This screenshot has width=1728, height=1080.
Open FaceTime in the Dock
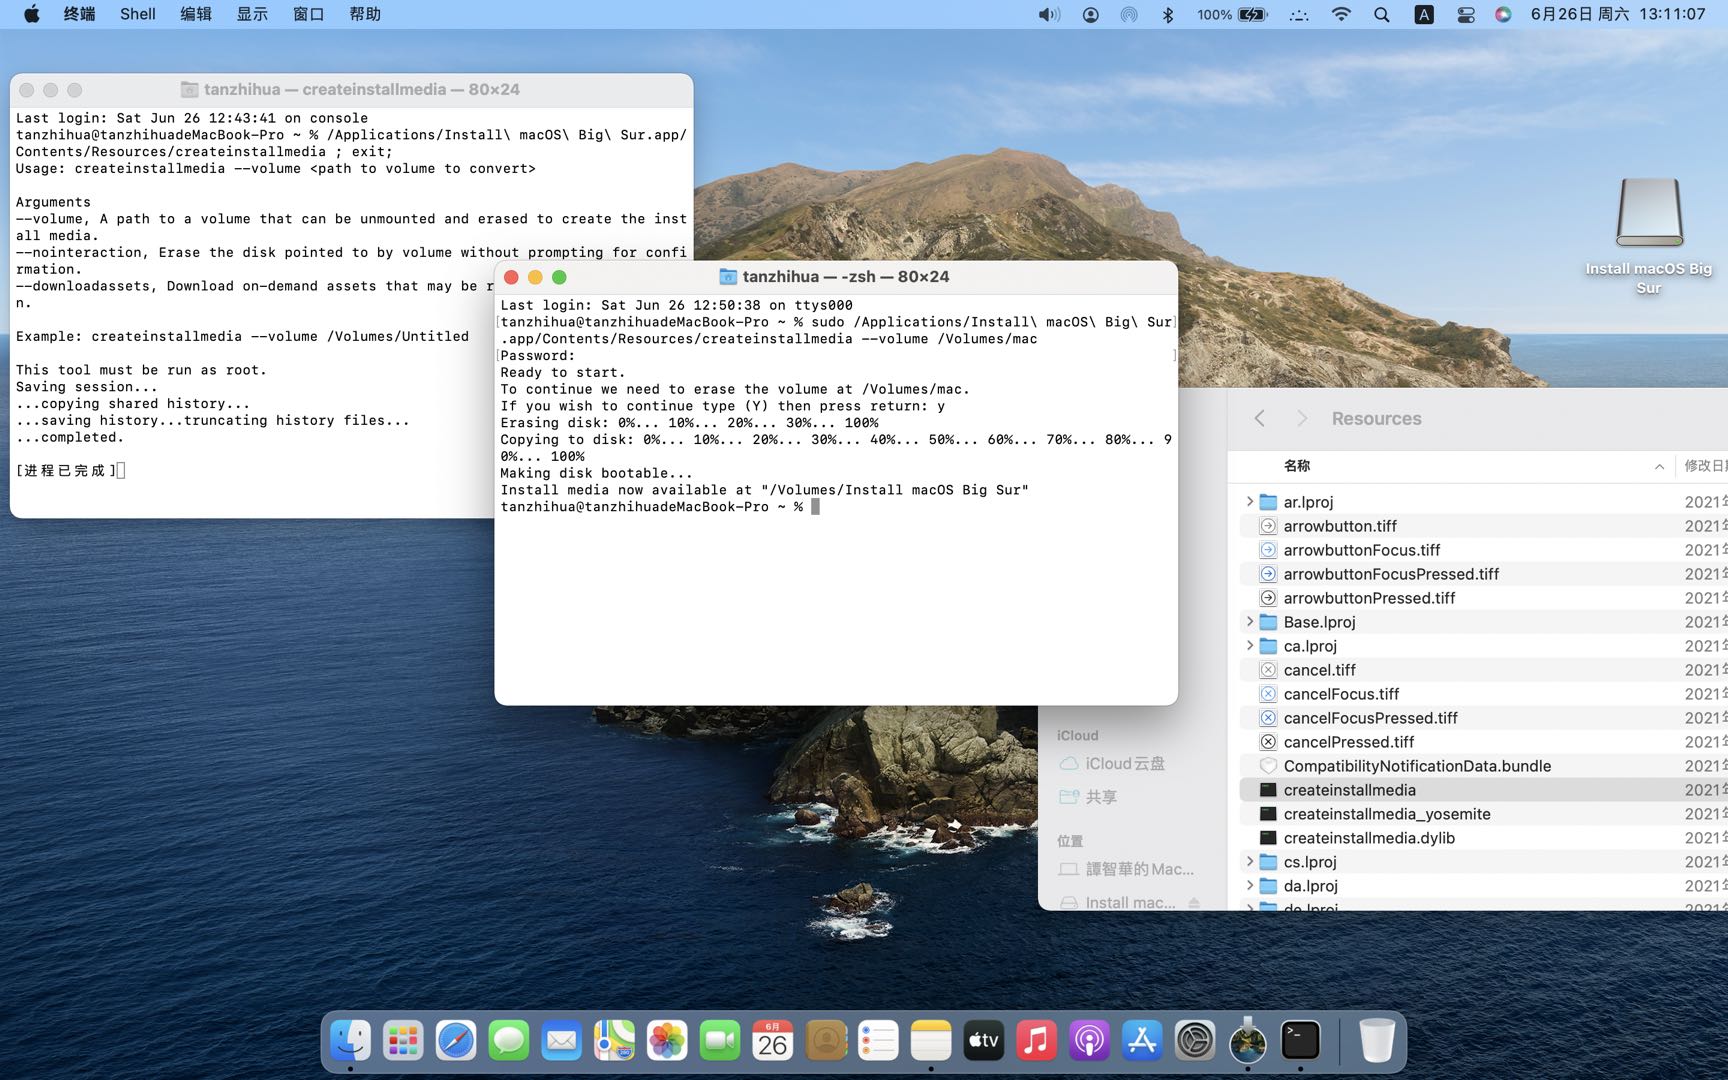(720, 1041)
